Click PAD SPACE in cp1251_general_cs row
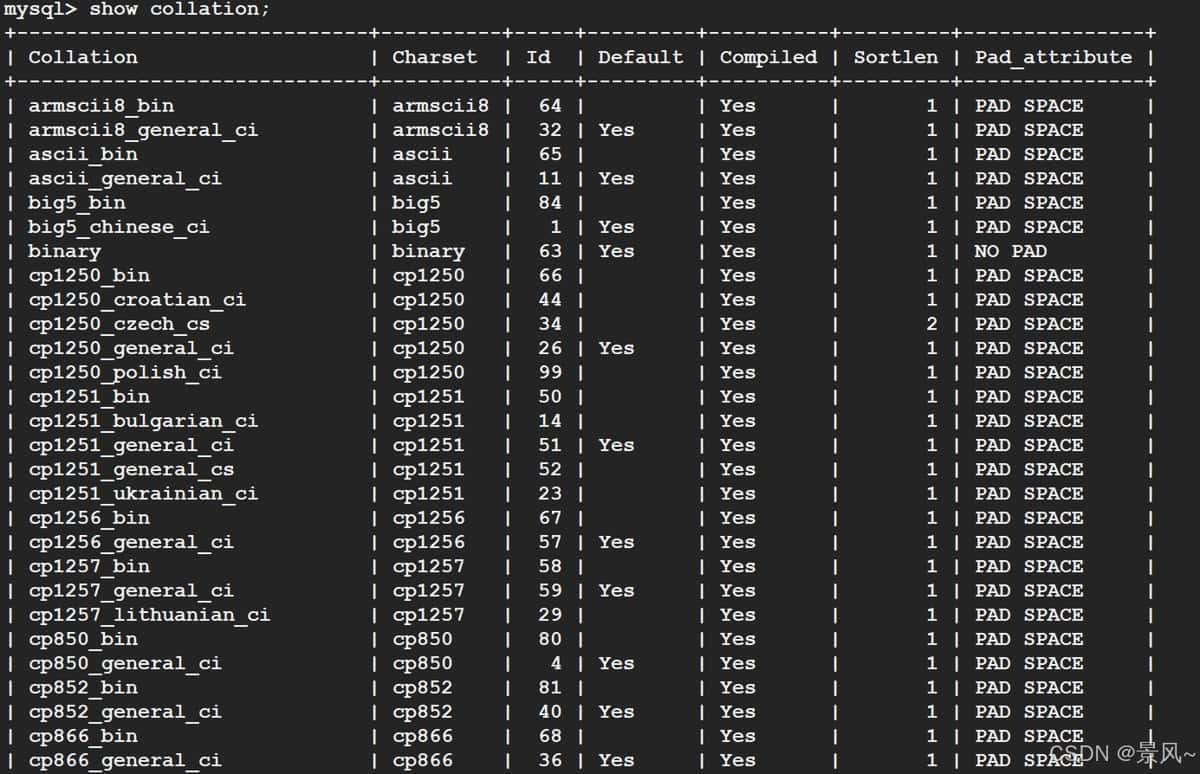The width and height of the screenshot is (1200, 774). pyautogui.click(x=1029, y=469)
